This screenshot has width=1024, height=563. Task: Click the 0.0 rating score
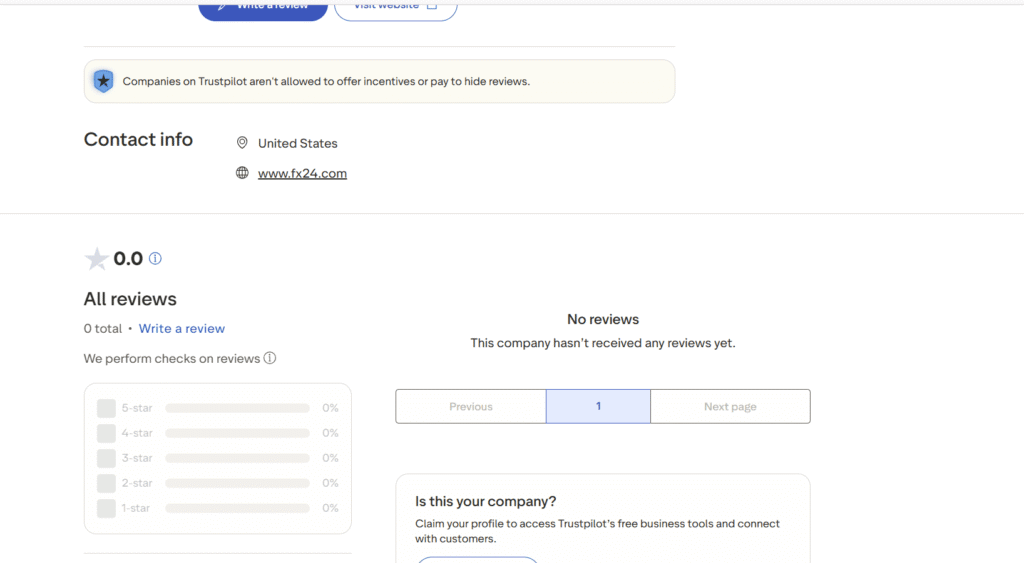pos(128,259)
